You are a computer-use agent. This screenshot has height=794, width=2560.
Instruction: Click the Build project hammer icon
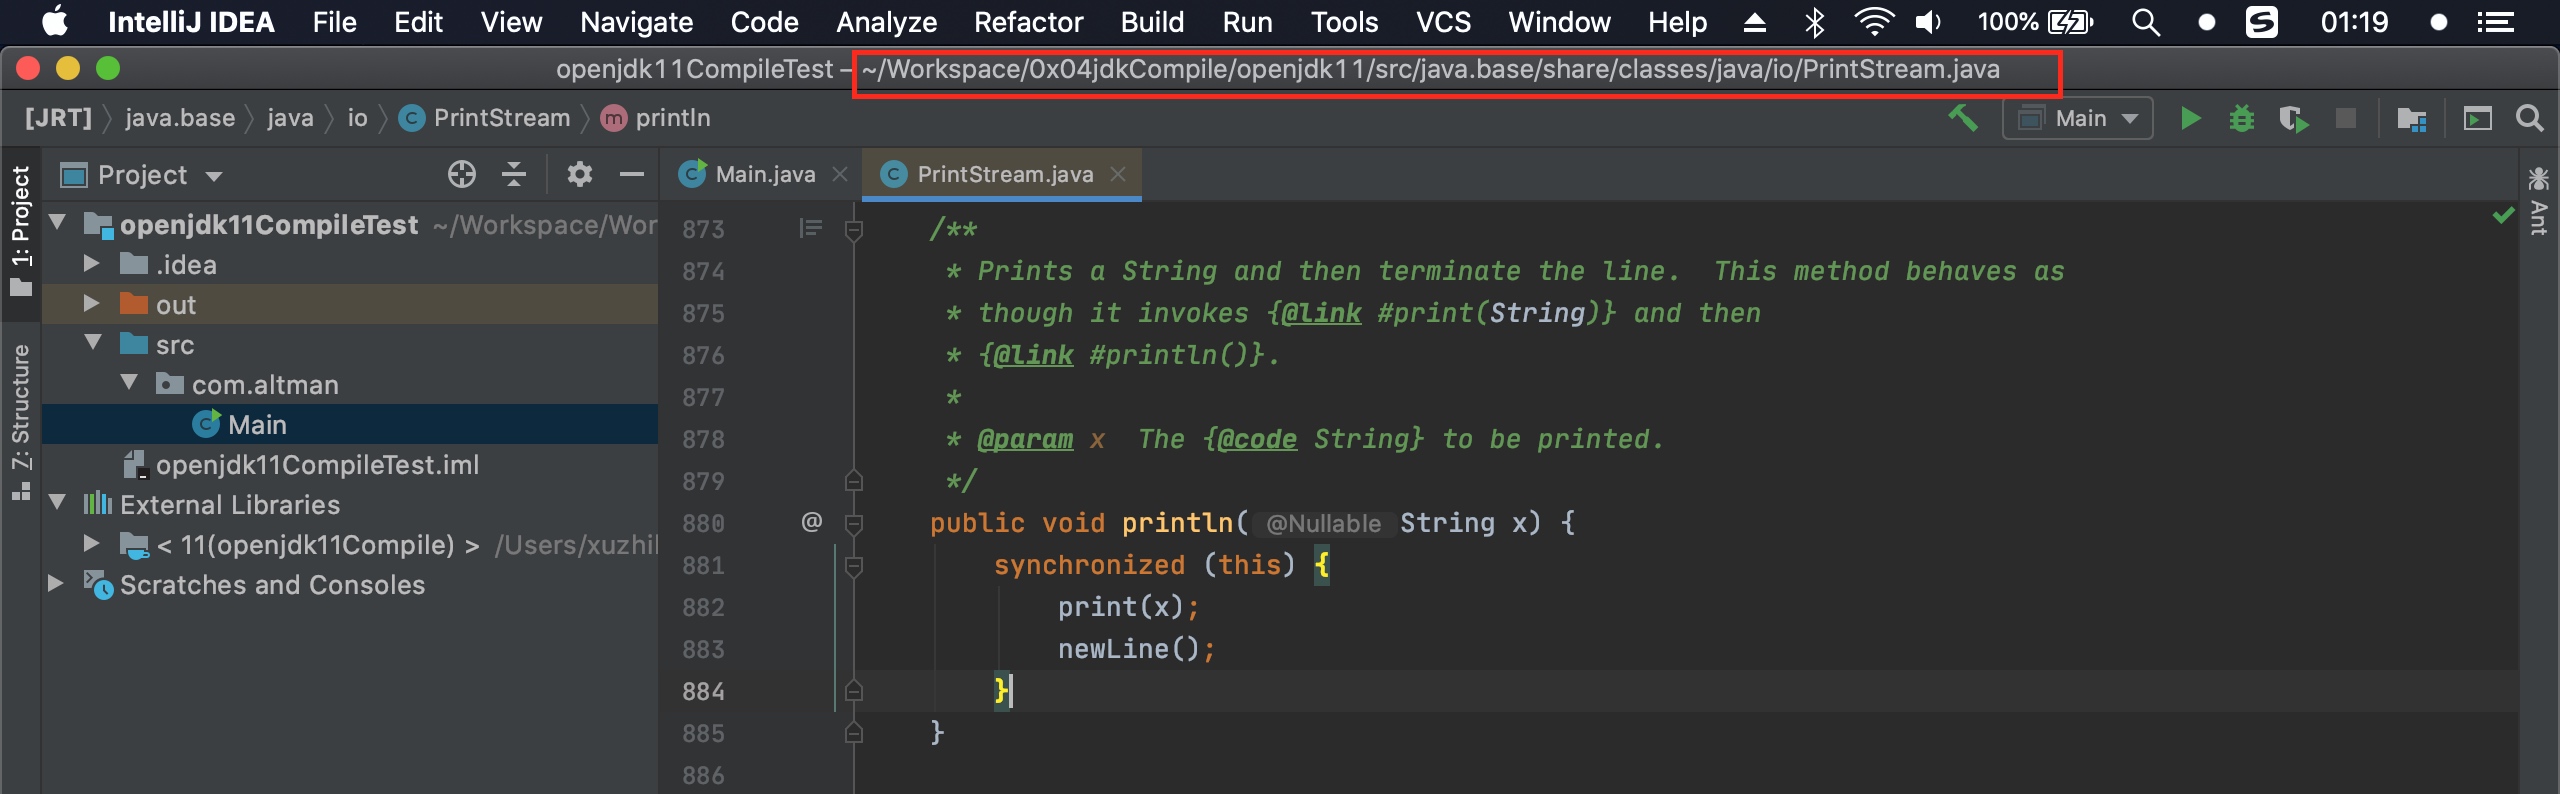[1963, 118]
